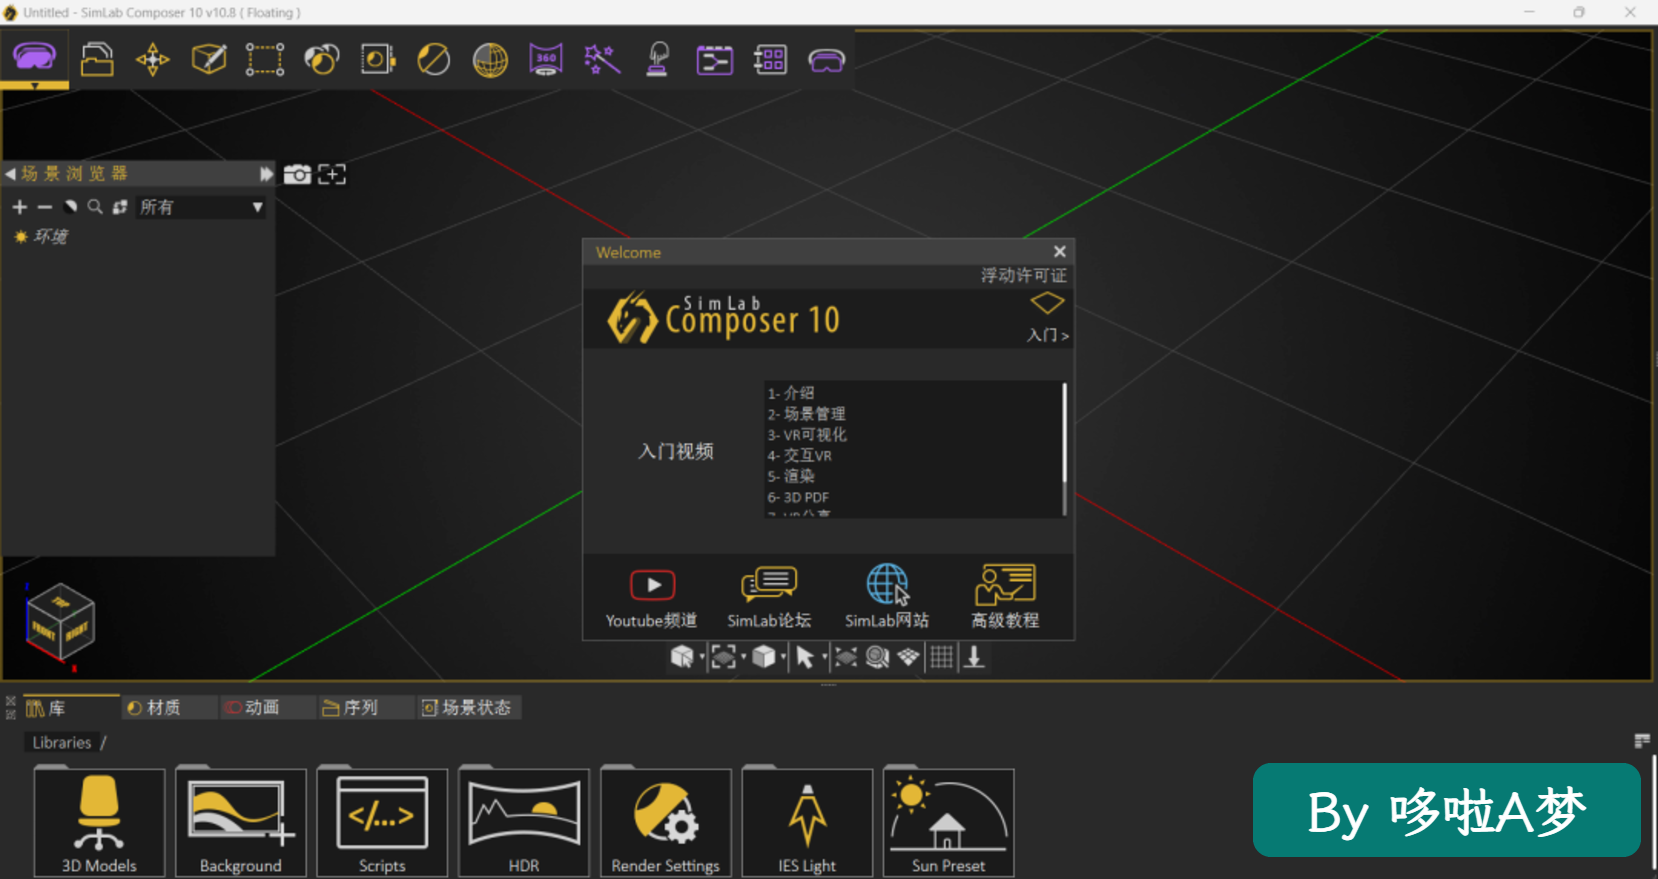Open the globe texture baking tool
The width and height of the screenshot is (1658, 879).
point(490,59)
